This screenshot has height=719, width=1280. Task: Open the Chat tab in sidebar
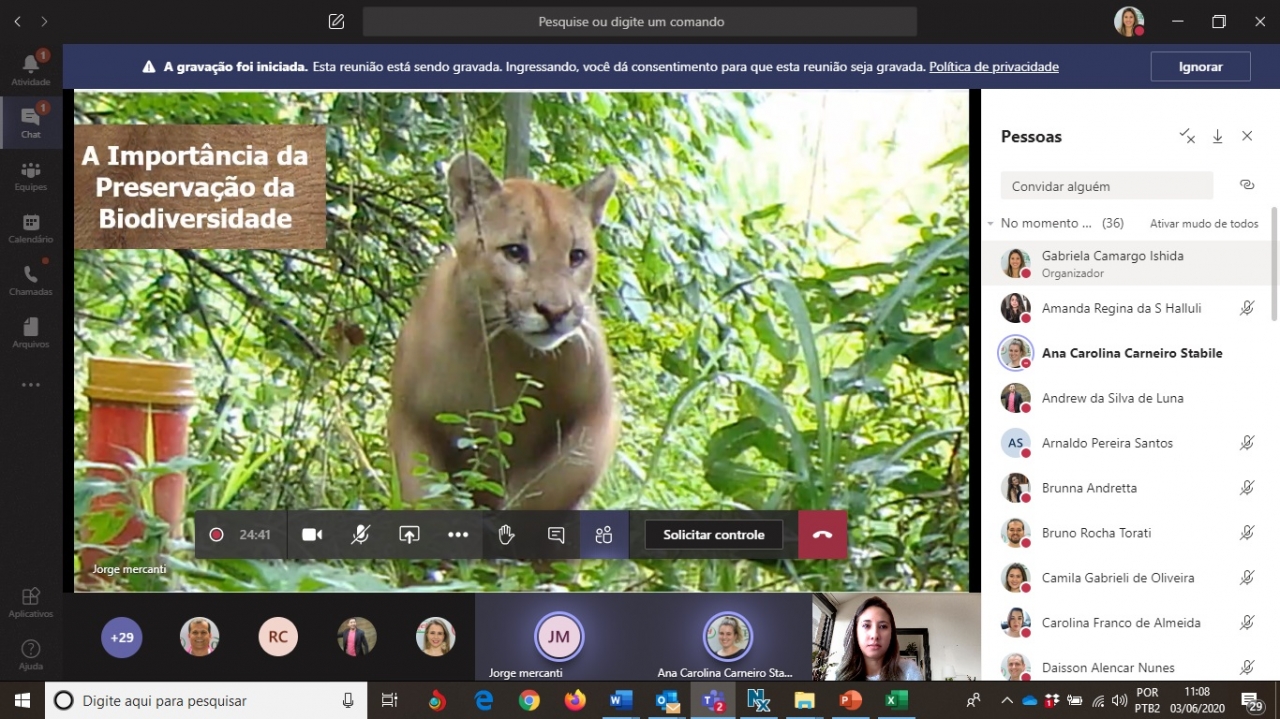[31, 122]
